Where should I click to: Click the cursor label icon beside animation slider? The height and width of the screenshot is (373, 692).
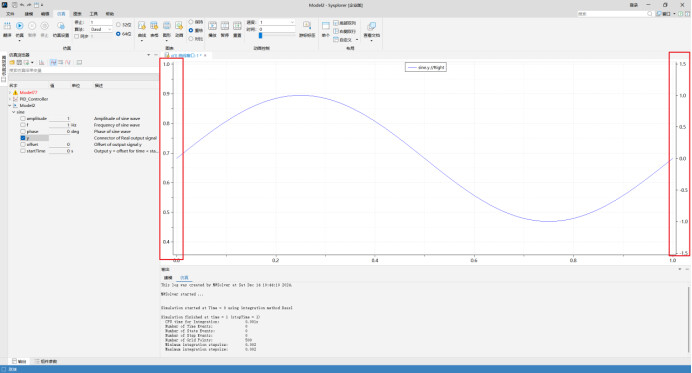tap(307, 25)
